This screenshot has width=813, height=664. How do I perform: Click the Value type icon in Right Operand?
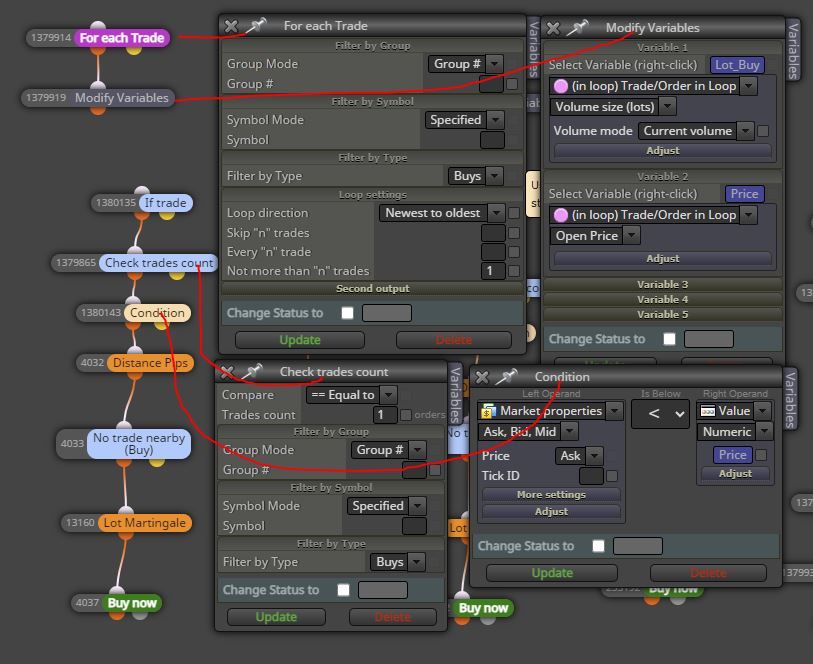click(708, 411)
